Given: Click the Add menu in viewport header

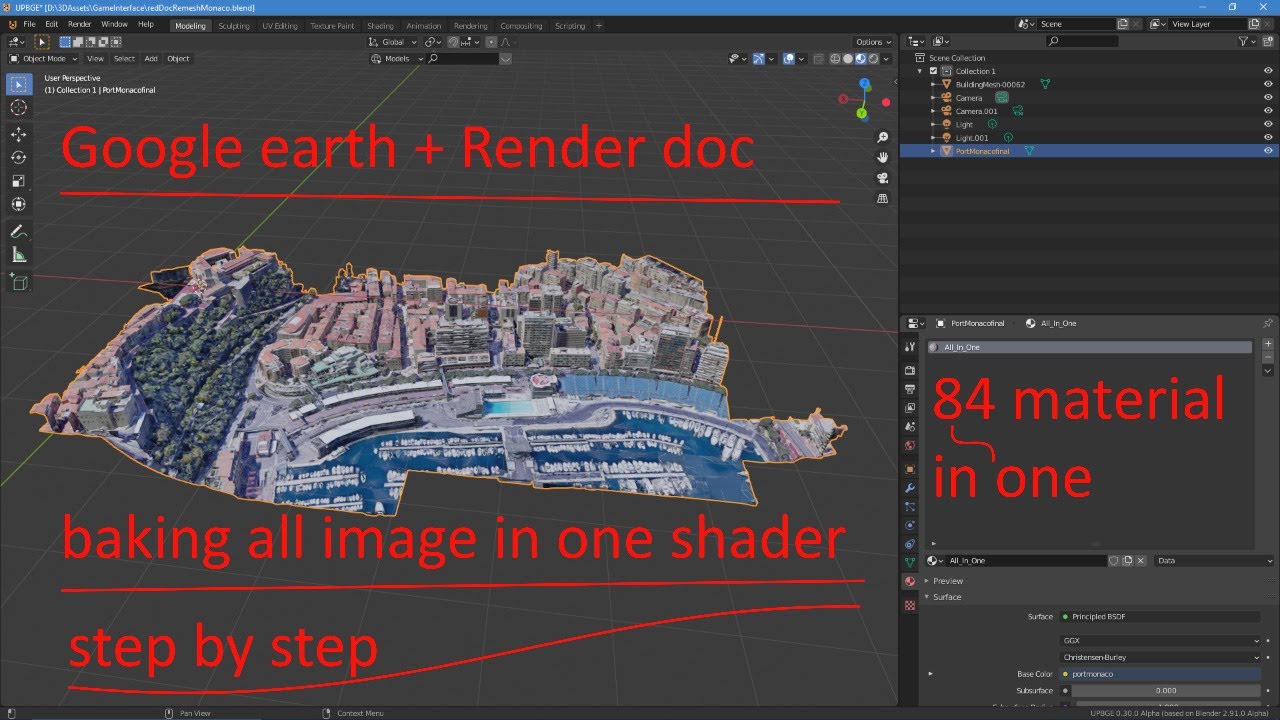Looking at the screenshot, I should pyautogui.click(x=151, y=59).
